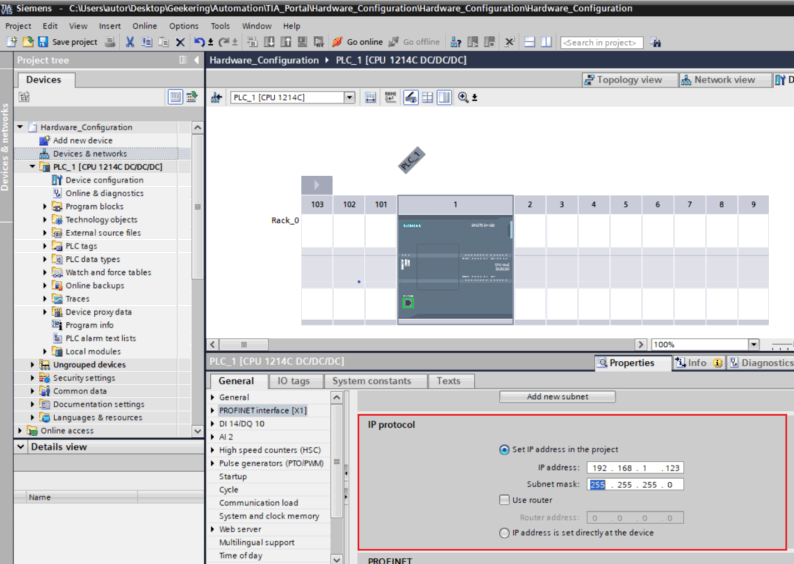Click the zoom magnifier icon in device view
Viewport: 794px width, 564px height.
click(463, 97)
